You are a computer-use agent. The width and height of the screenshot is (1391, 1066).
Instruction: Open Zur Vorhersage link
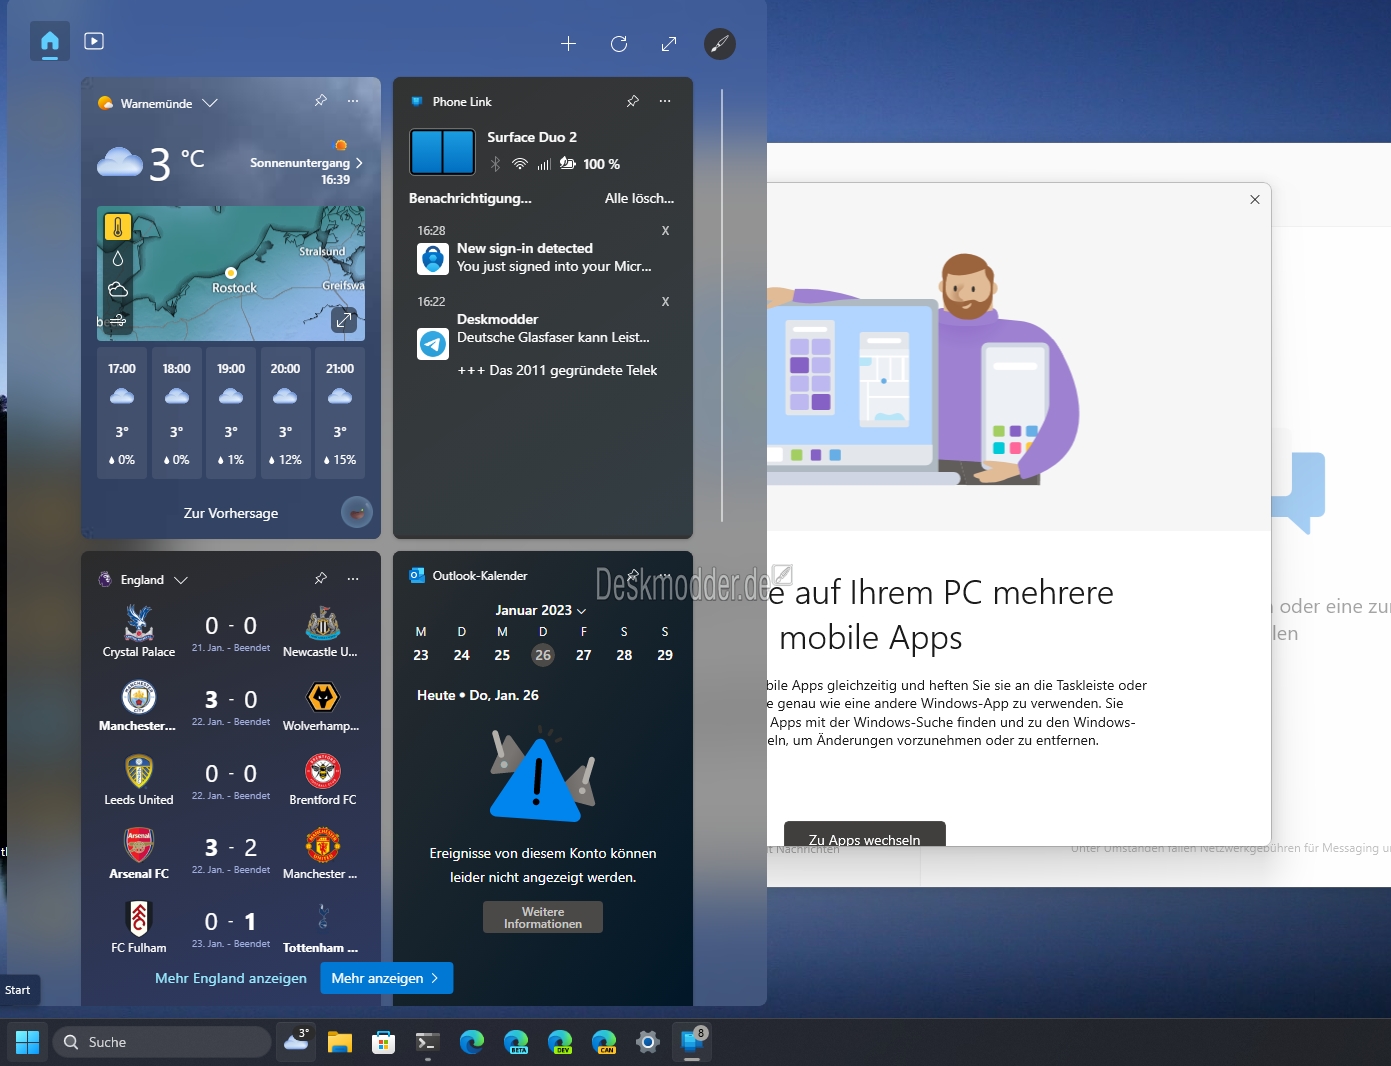pos(231,513)
